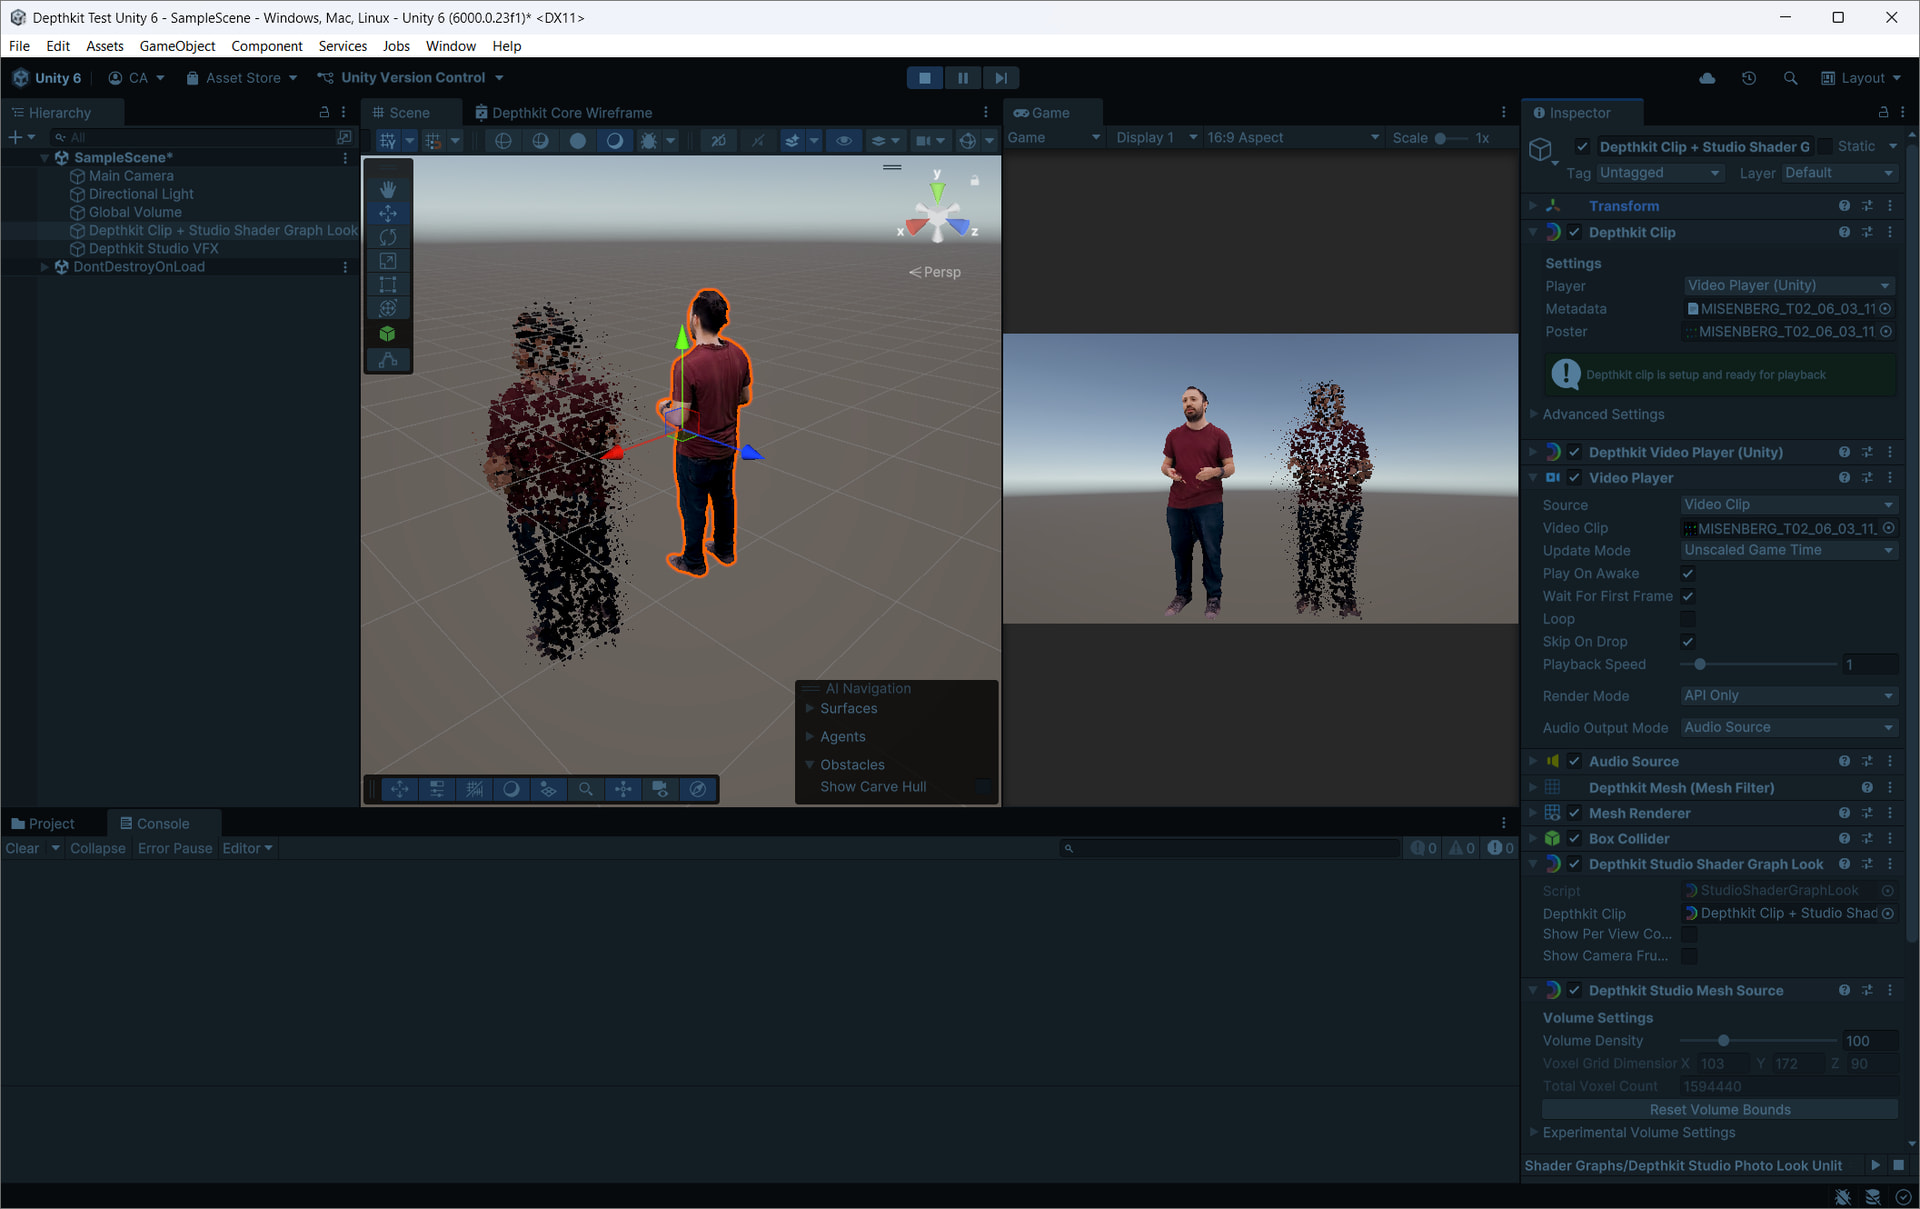This screenshot has height=1209, width=1920.
Task: Click the Pause playback button
Action: (962, 78)
